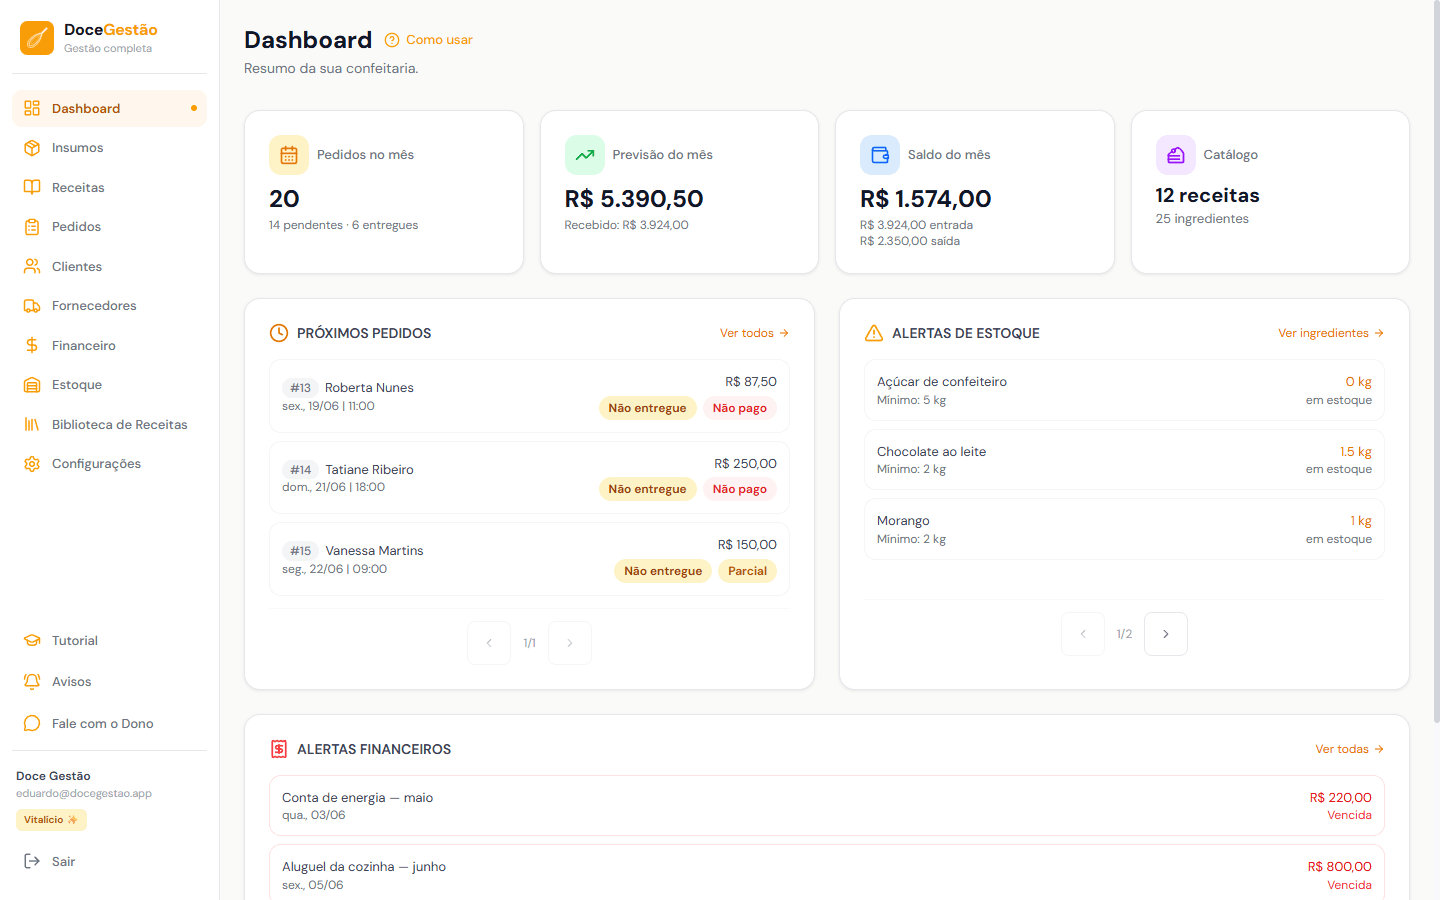1440x900 pixels.
Task: Go to next page of stock alerts
Action: (1166, 634)
